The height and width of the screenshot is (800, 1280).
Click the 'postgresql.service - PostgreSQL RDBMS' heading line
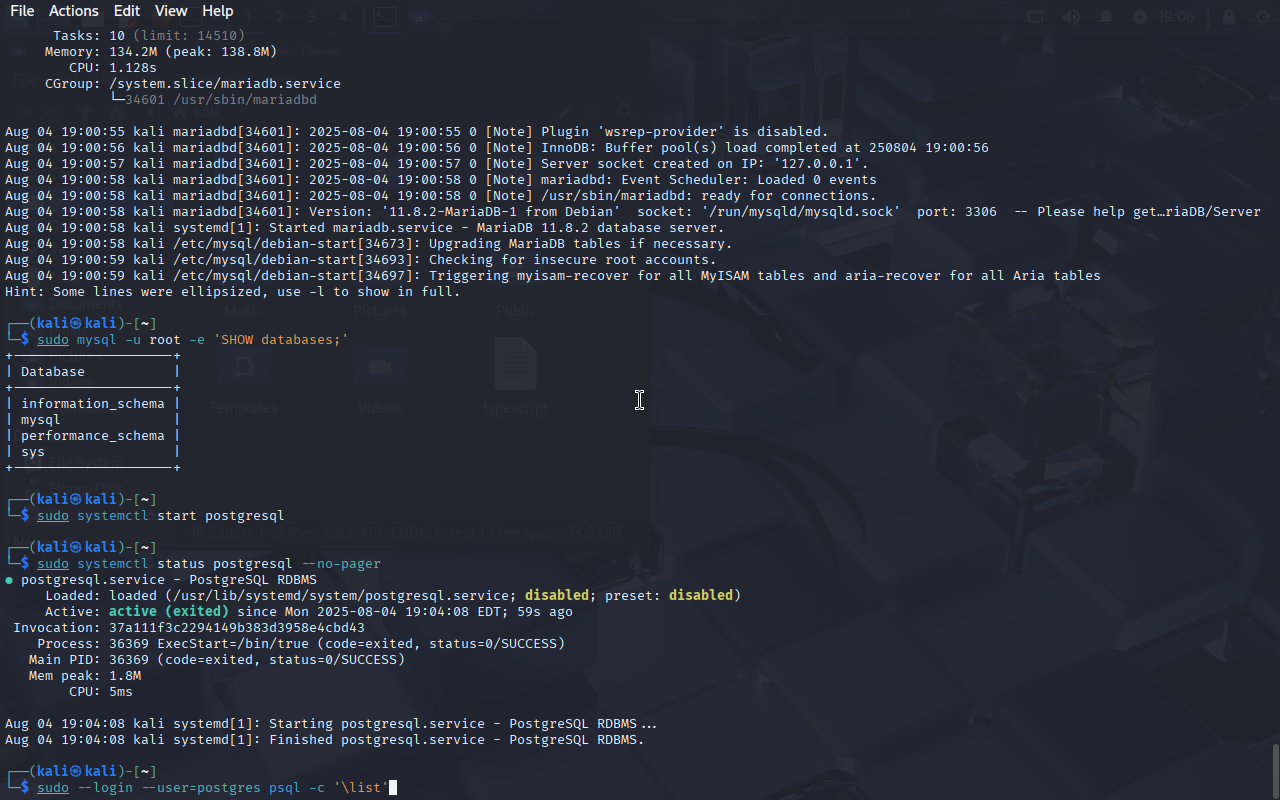tap(169, 580)
